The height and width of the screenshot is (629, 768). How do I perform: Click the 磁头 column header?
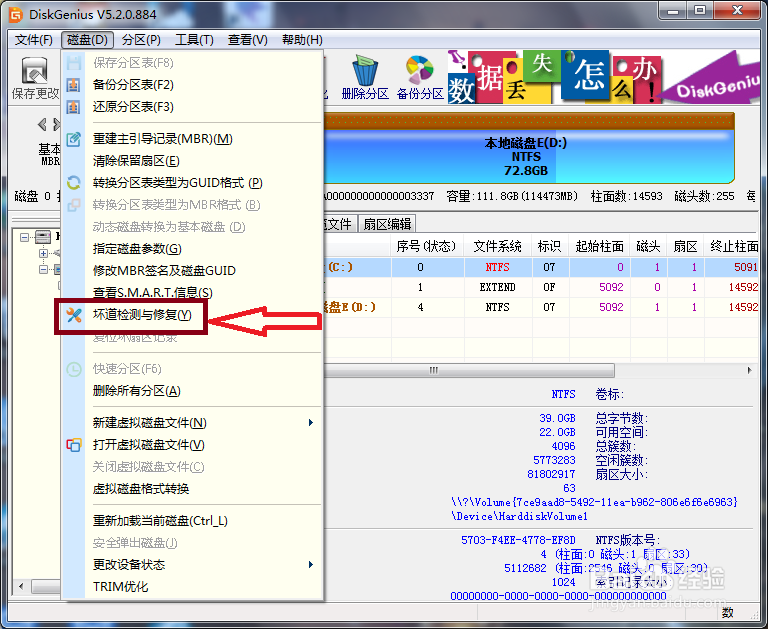coord(648,246)
